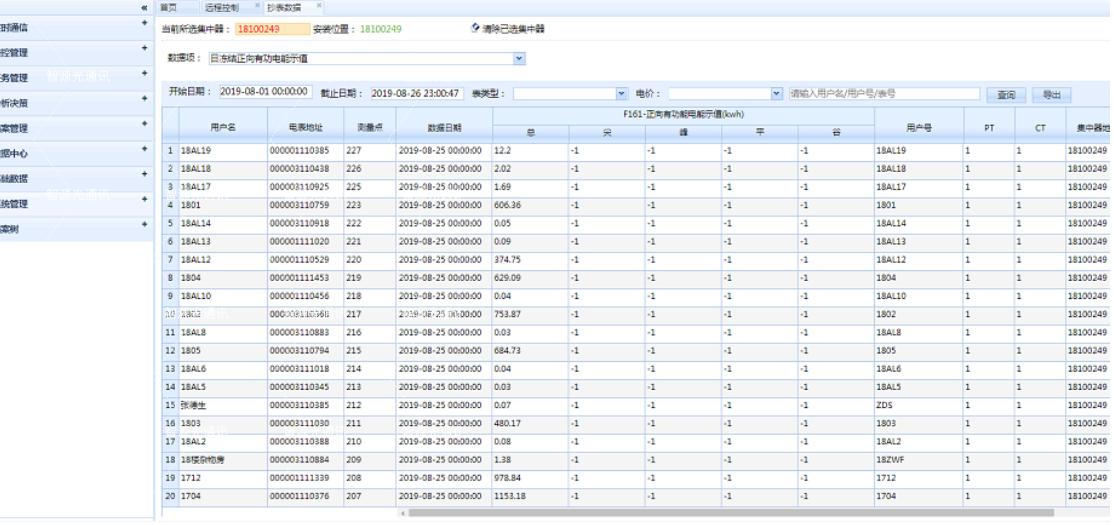
Task: Click row number 20 cell
Action: pos(171,496)
